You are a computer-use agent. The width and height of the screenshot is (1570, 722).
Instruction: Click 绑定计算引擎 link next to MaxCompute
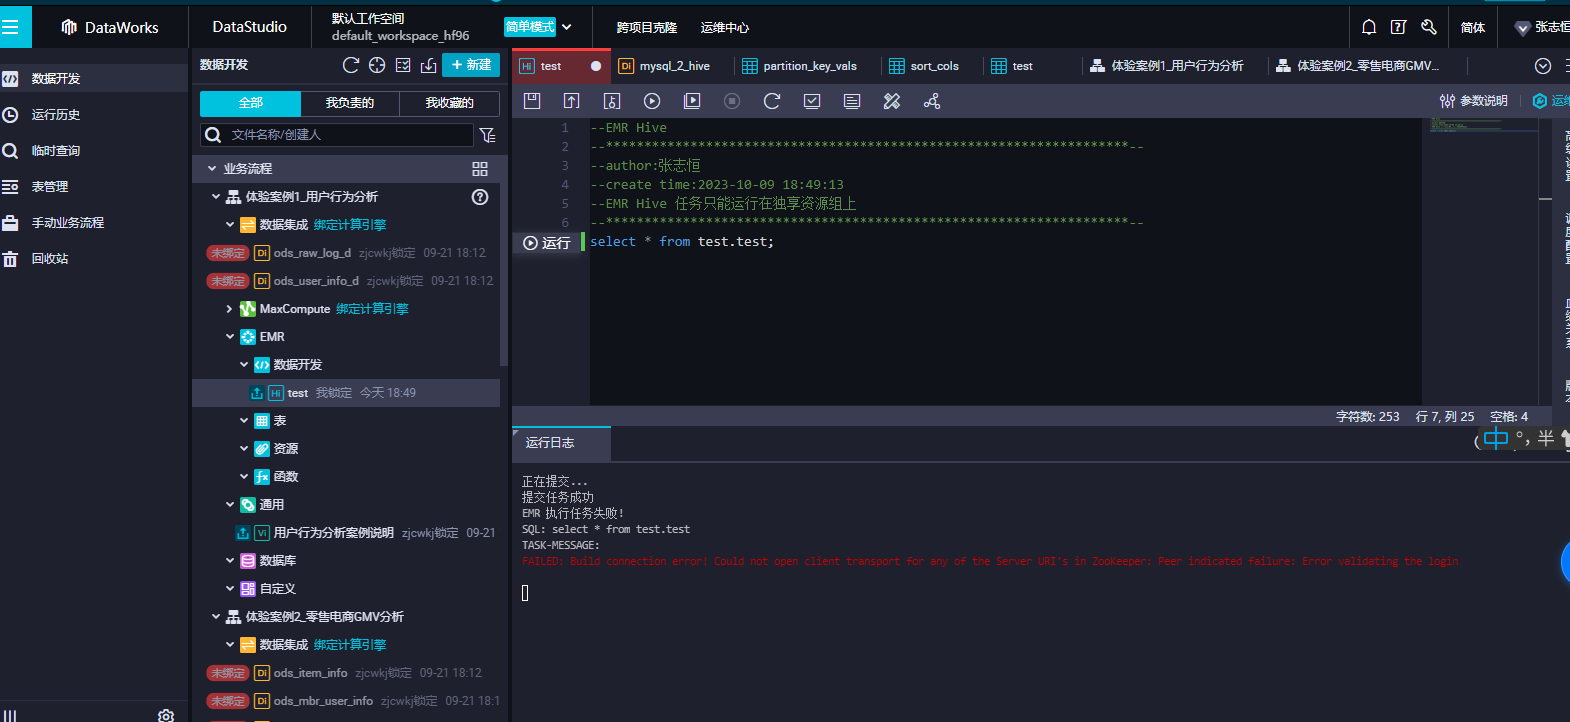point(372,309)
